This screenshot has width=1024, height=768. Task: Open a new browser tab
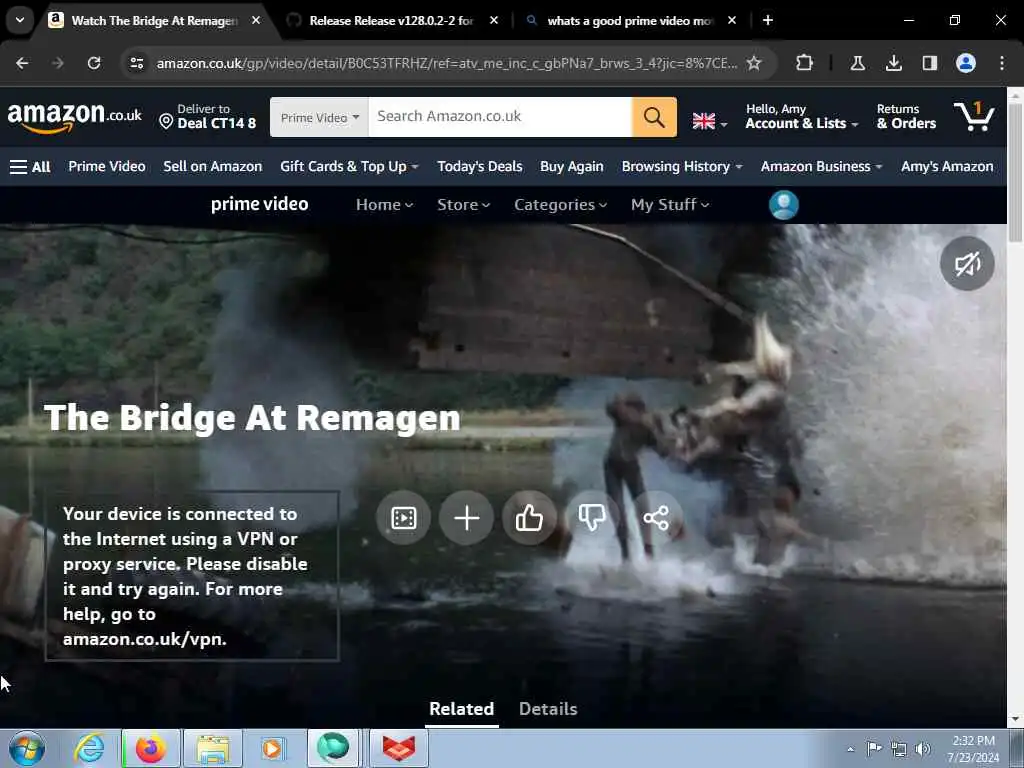(x=768, y=20)
